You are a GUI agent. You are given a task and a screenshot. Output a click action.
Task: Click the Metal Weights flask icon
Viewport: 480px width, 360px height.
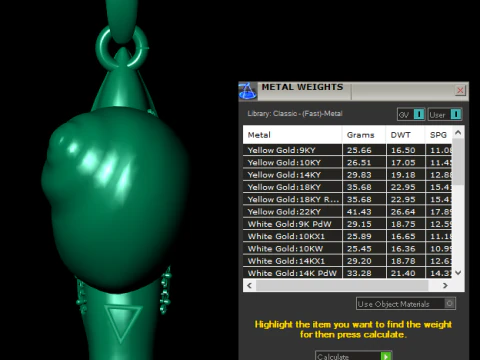click(248, 91)
